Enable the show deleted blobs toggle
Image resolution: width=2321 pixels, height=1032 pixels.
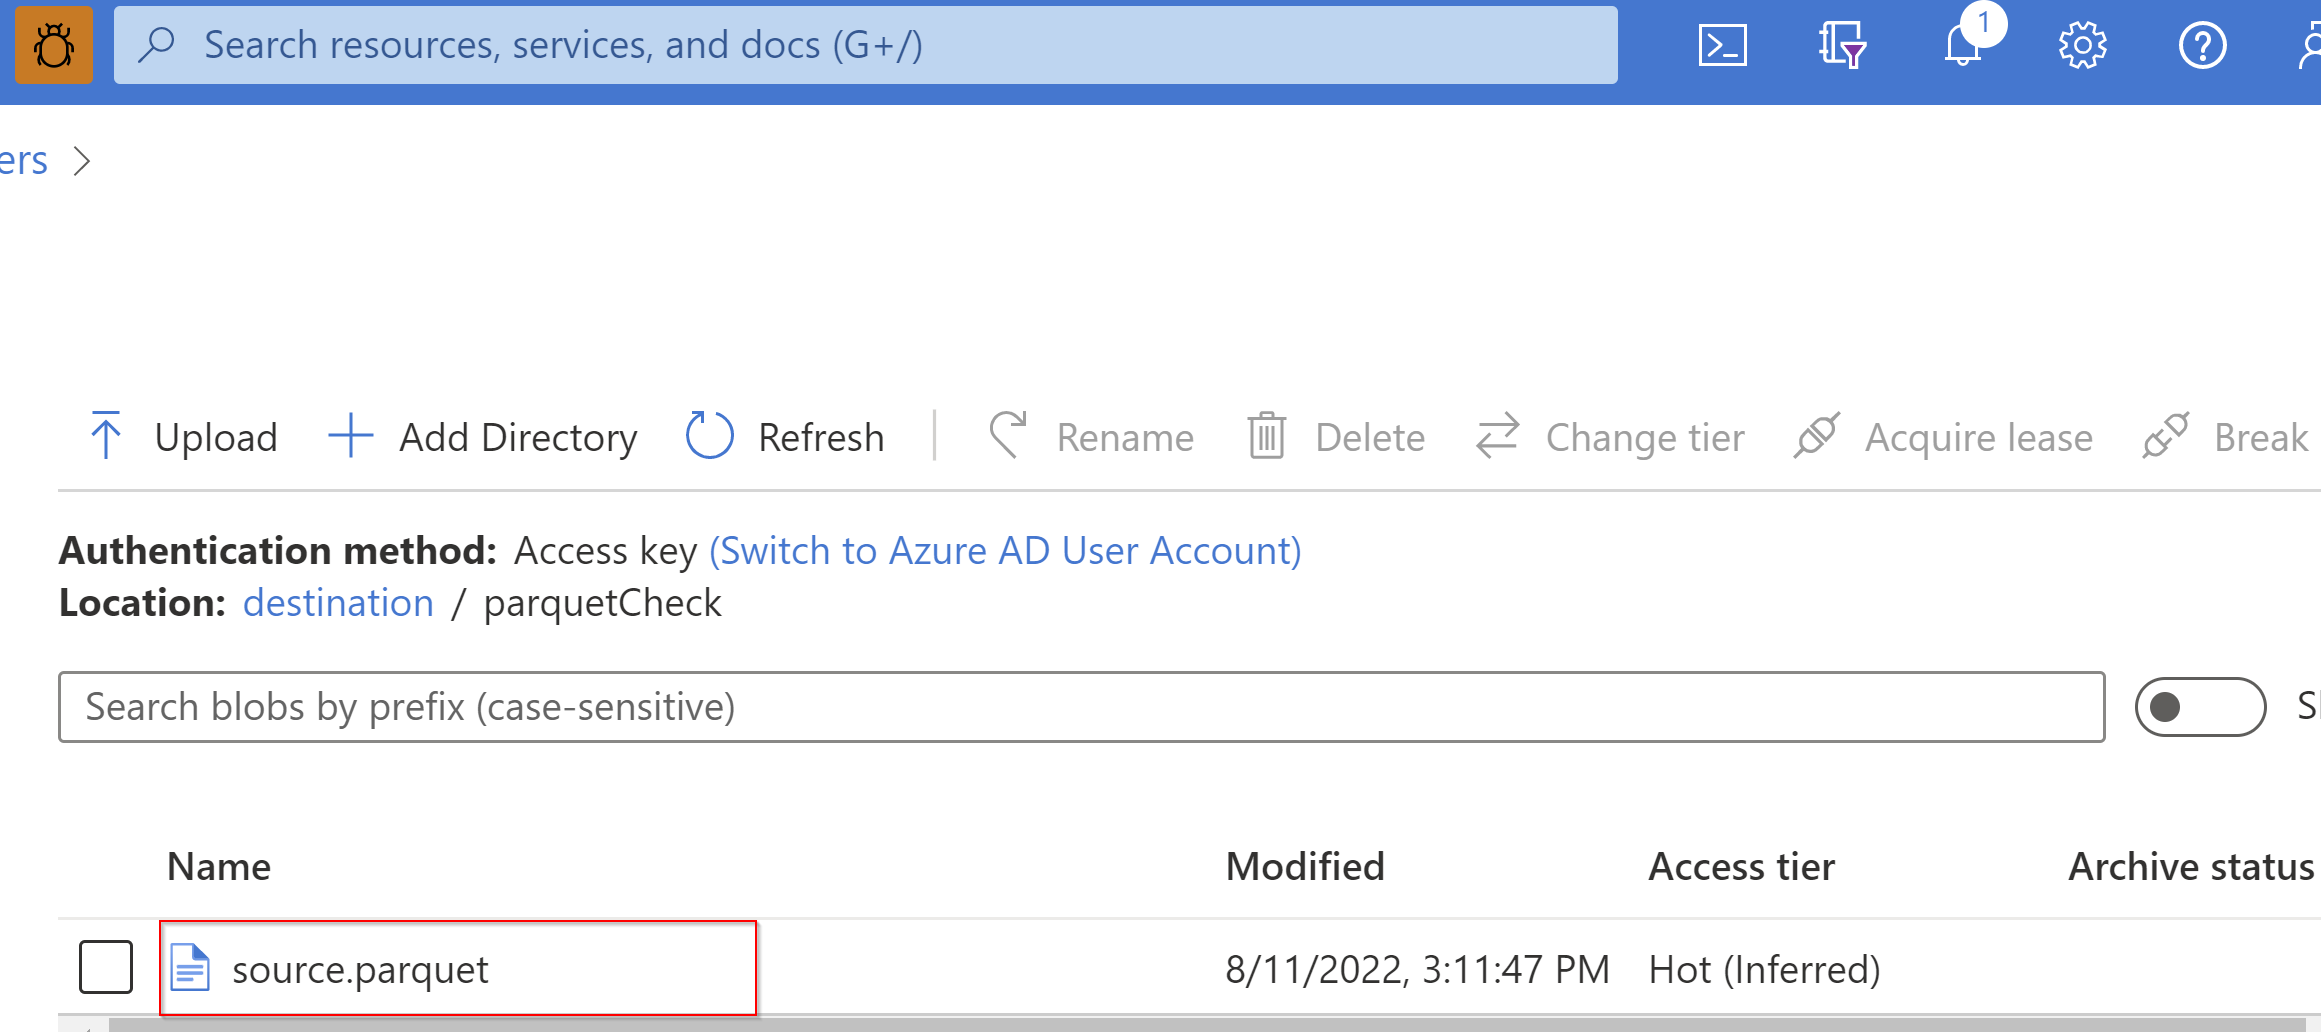2201,707
